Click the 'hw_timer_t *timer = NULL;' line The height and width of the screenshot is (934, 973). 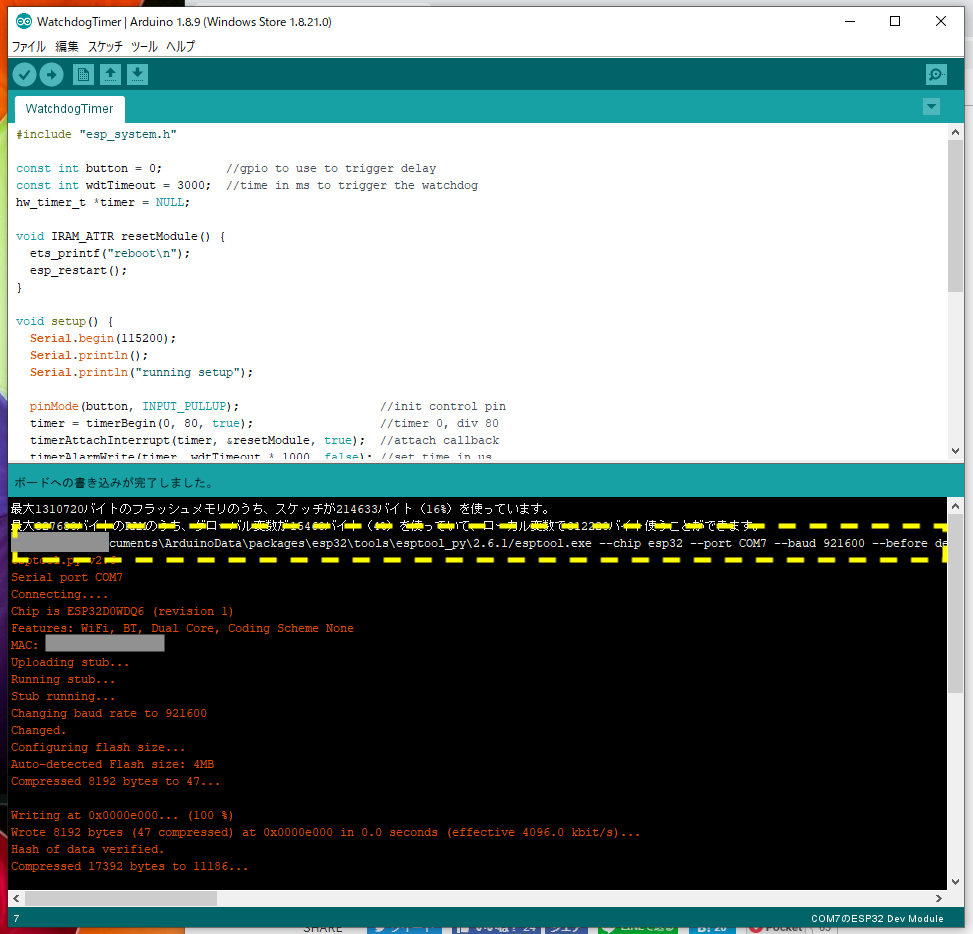coord(102,202)
